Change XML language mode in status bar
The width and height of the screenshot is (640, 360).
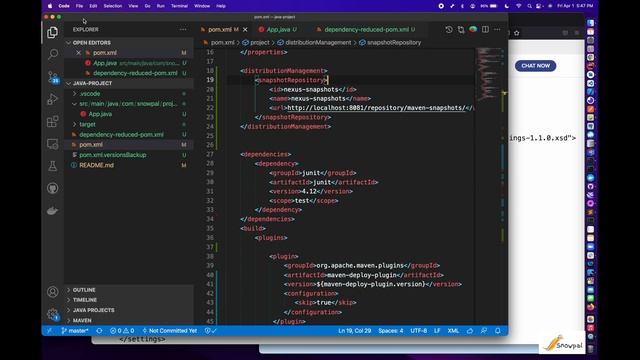(x=453, y=331)
